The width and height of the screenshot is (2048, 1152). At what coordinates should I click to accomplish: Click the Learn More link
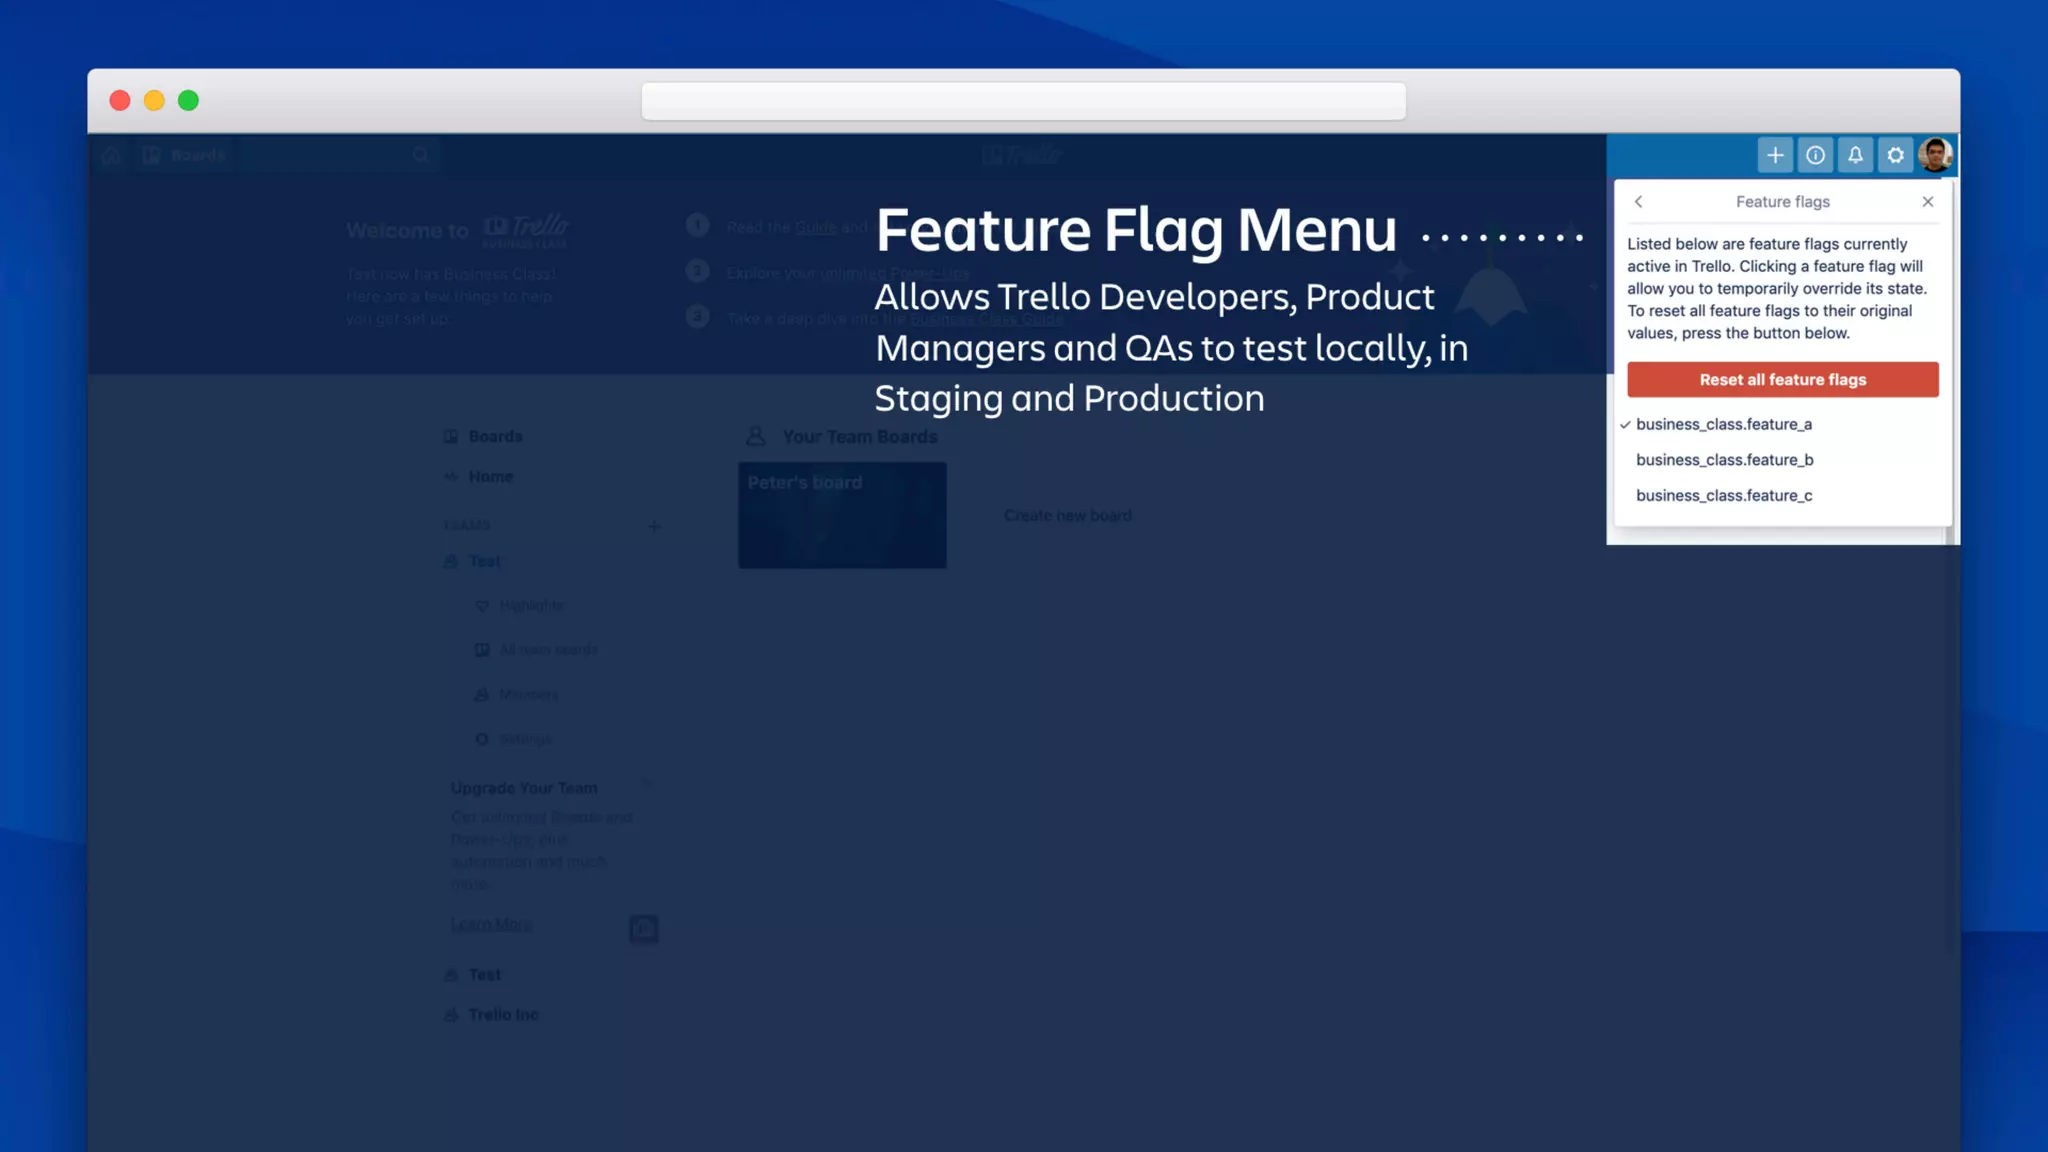pyautogui.click(x=491, y=924)
